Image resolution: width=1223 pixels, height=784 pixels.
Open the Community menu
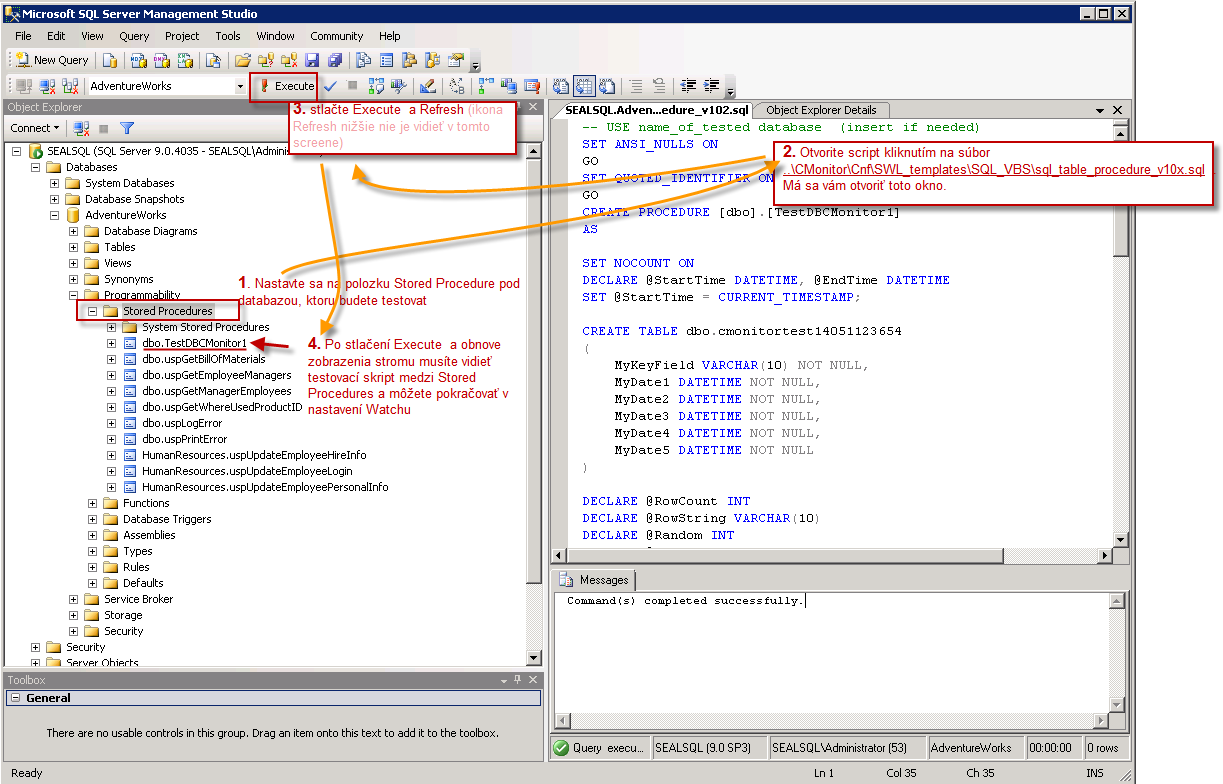(x=337, y=36)
